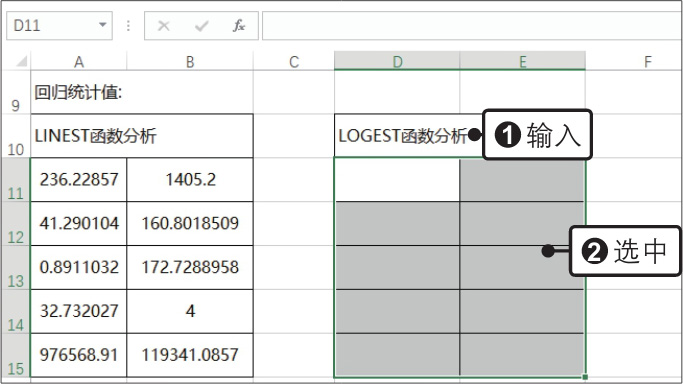Click cell with value 160.8018509

pyautogui.click(x=190, y=224)
